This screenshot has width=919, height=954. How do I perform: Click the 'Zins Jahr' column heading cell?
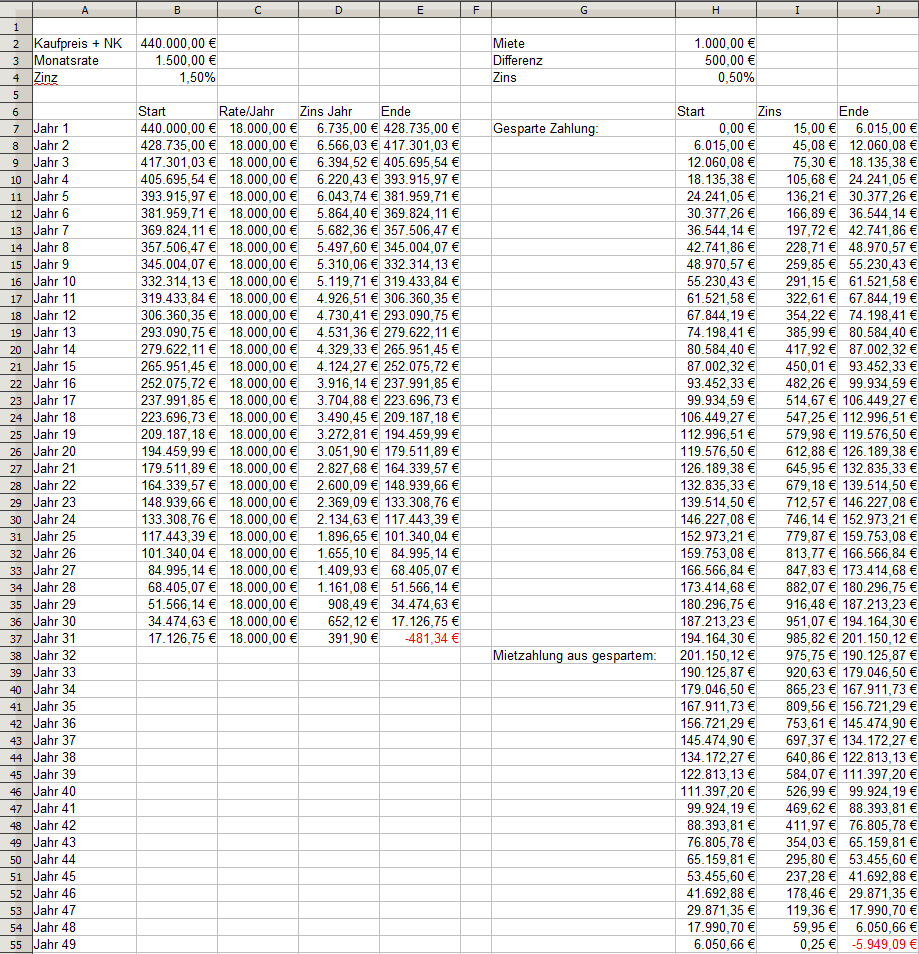pos(339,112)
